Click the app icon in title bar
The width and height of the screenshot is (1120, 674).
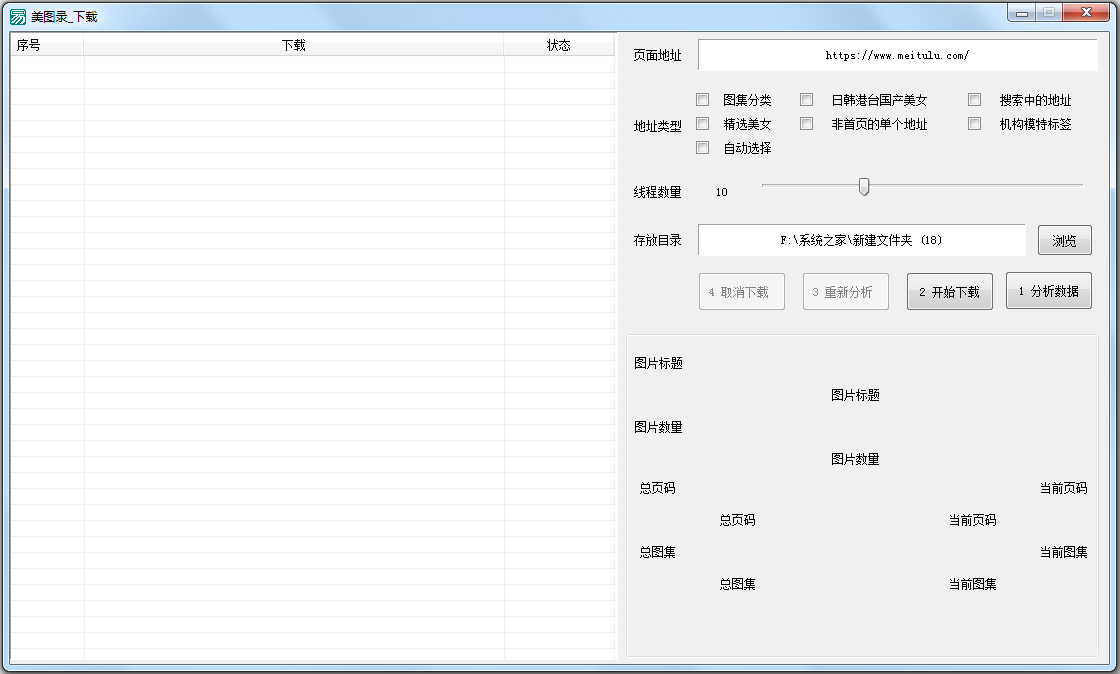click(x=17, y=16)
